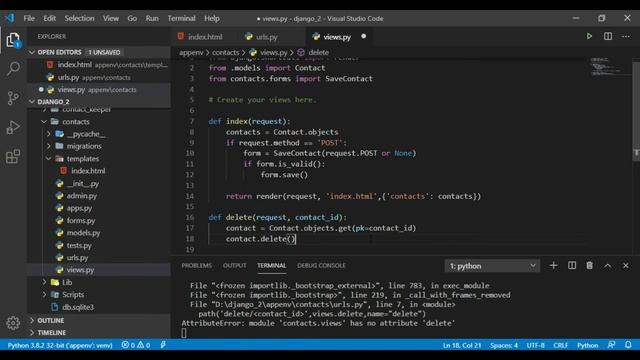Open the Source Control view
Image resolution: width=640 pixels, height=360 pixels.
pos(13,98)
